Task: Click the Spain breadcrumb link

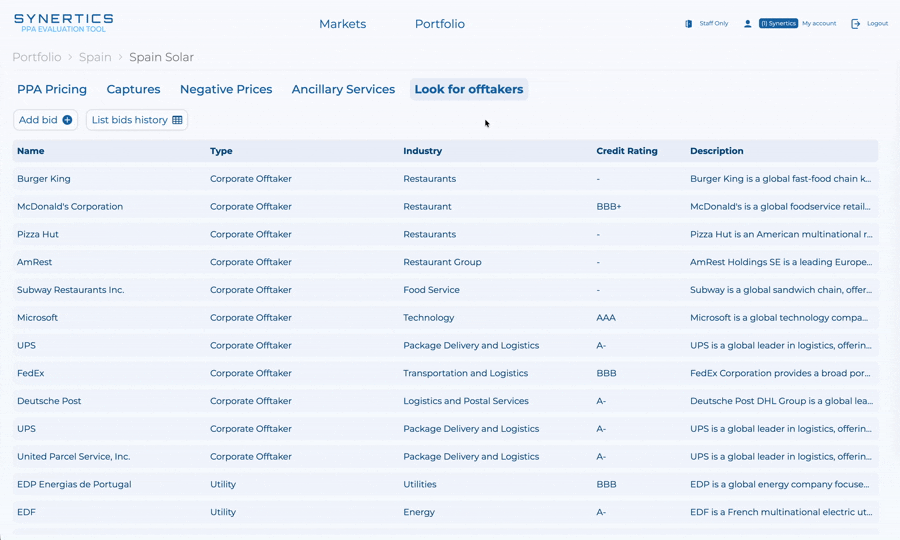Action: click(95, 57)
